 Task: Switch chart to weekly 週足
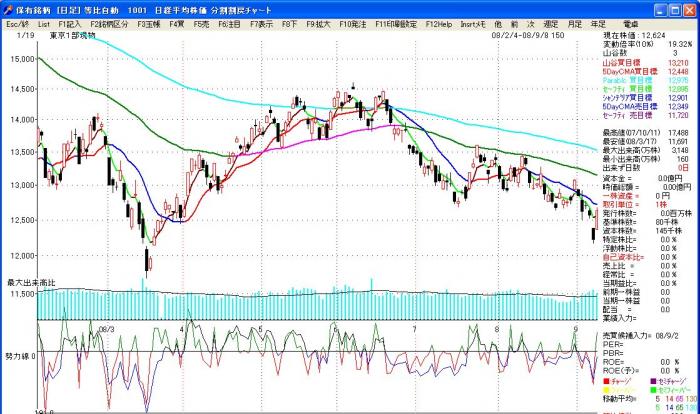550,25
